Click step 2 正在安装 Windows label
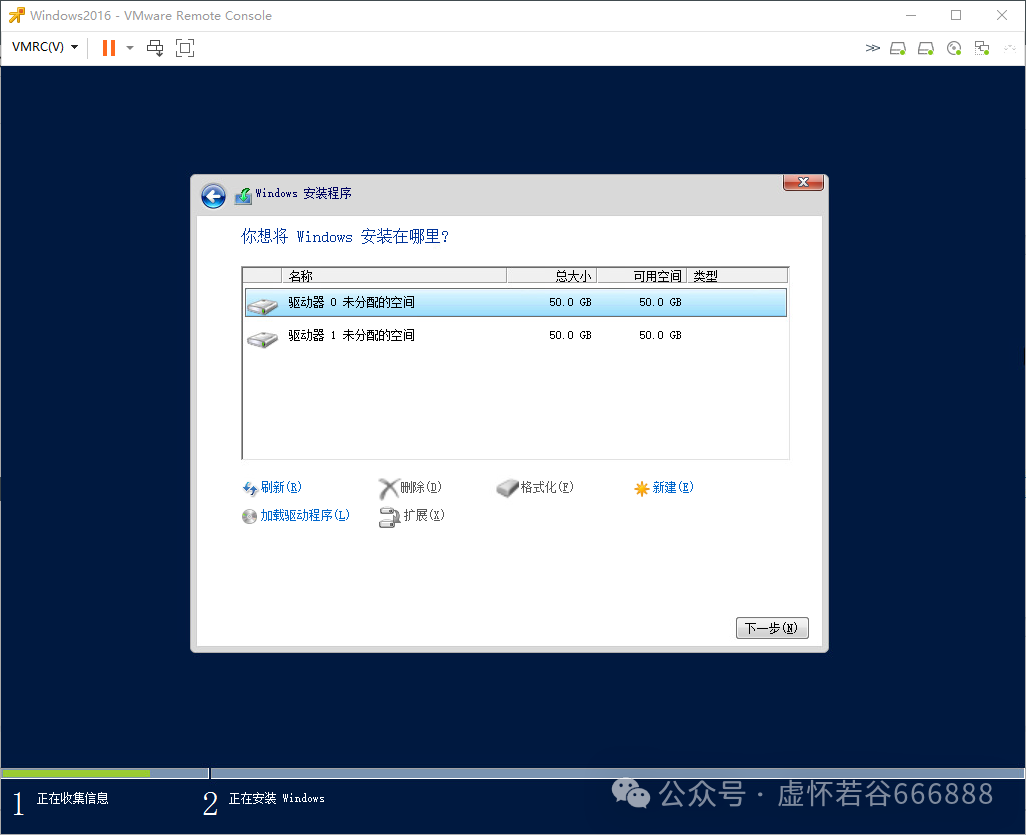1026x835 pixels. pyautogui.click(x=276, y=798)
